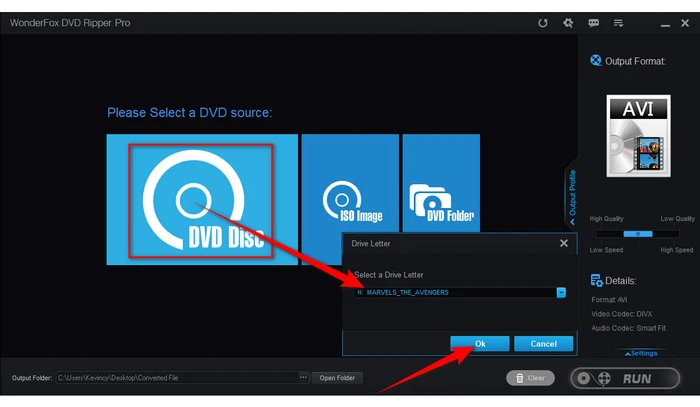Click the Output Format film reel icon

[596, 60]
